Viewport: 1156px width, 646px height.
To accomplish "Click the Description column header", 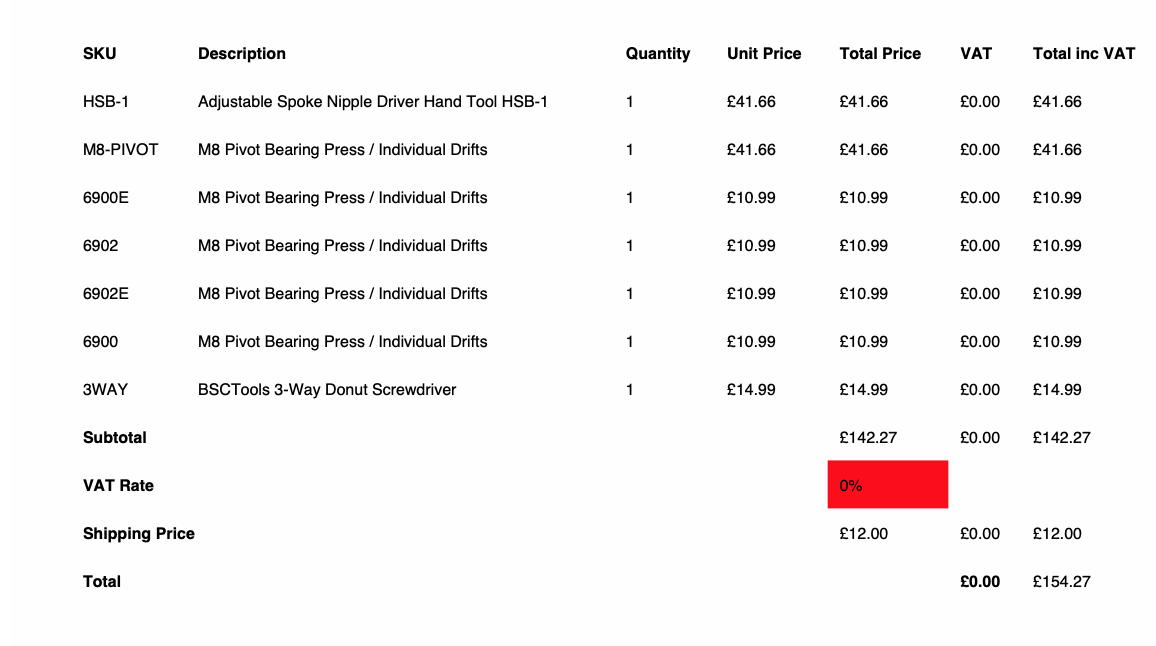I will 242,53.
